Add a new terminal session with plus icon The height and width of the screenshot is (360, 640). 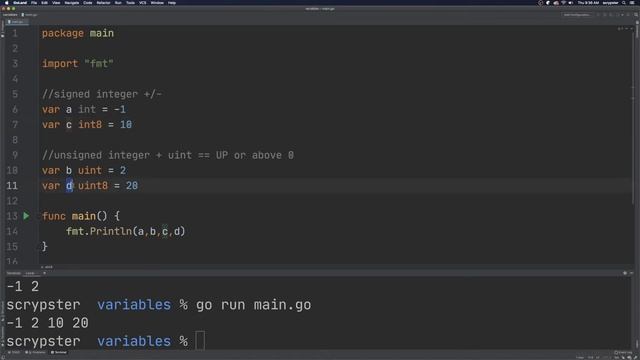pos(44,273)
